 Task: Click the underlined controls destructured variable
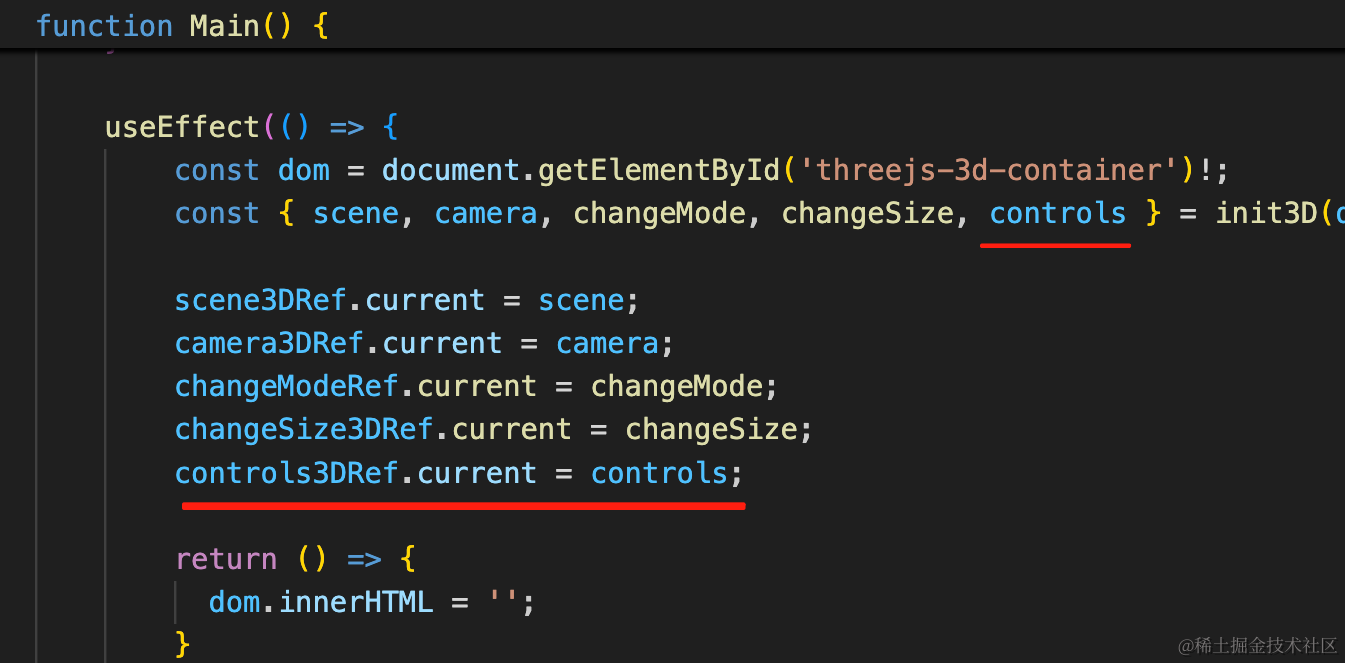point(1058,213)
